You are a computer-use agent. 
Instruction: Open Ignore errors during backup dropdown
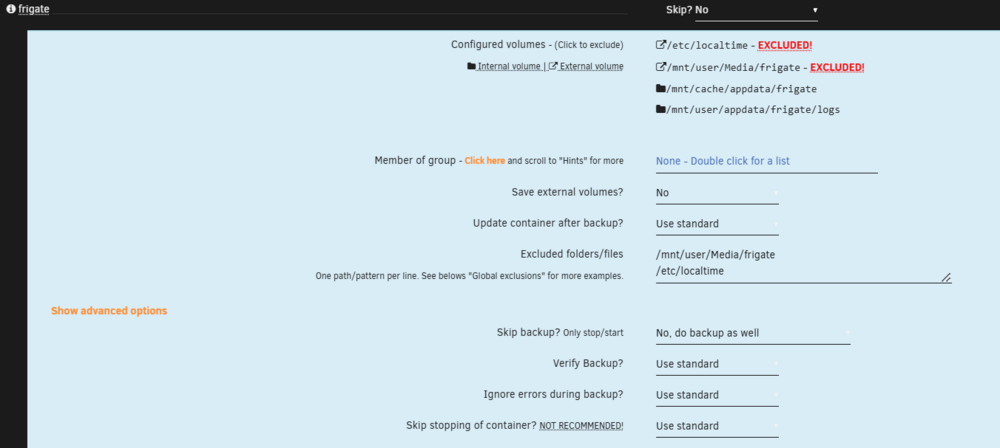click(717, 395)
